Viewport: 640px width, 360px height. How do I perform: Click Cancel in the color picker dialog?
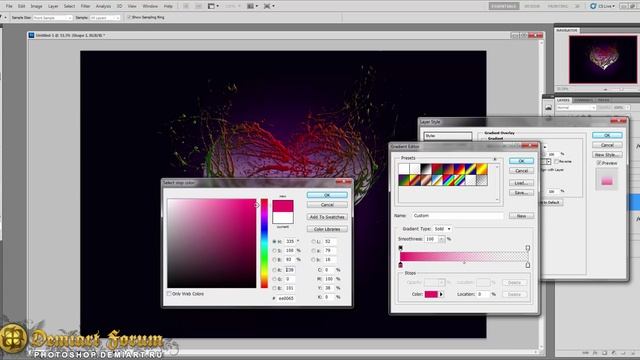point(327,205)
